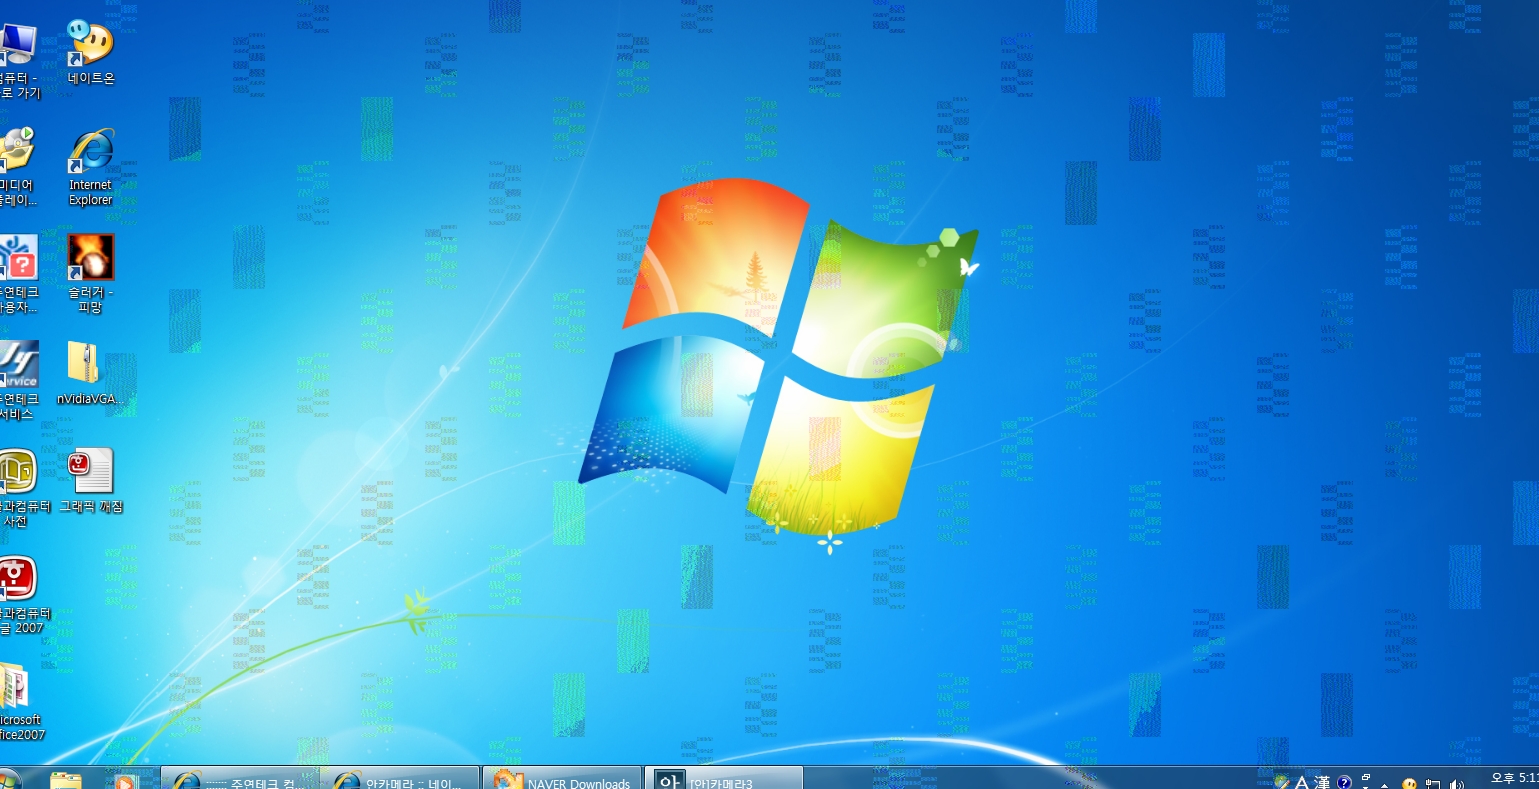This screenshot has height=789, width=1539.
Task: Activate the NAVER Downloads taskbar button
Action: point(562,779)
